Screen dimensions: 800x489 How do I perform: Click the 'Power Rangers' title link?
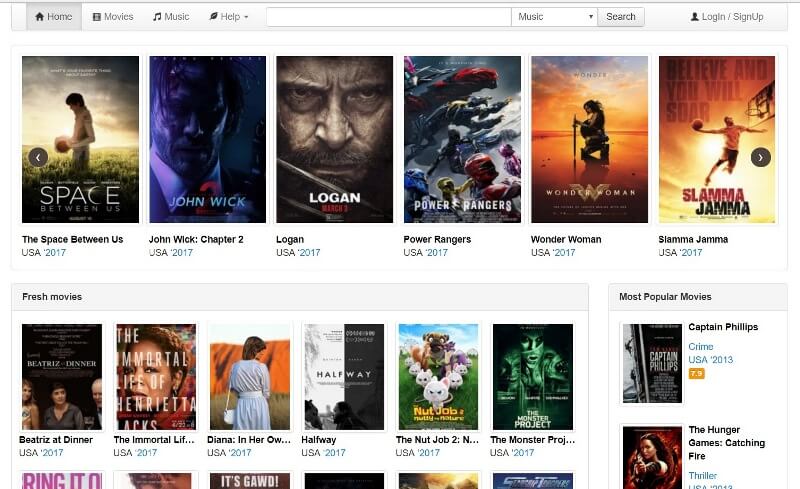click(x=437, y=239)
